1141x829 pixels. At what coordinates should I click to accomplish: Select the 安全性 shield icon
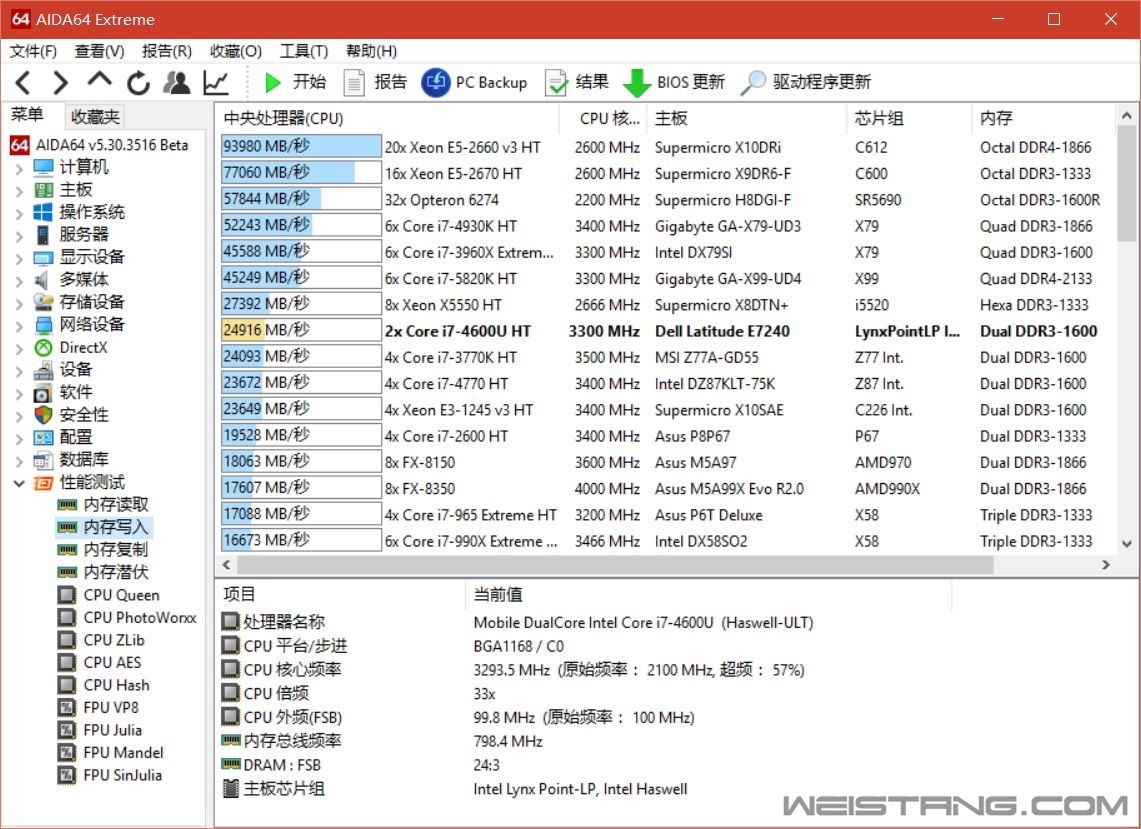[x=44, y=415]
